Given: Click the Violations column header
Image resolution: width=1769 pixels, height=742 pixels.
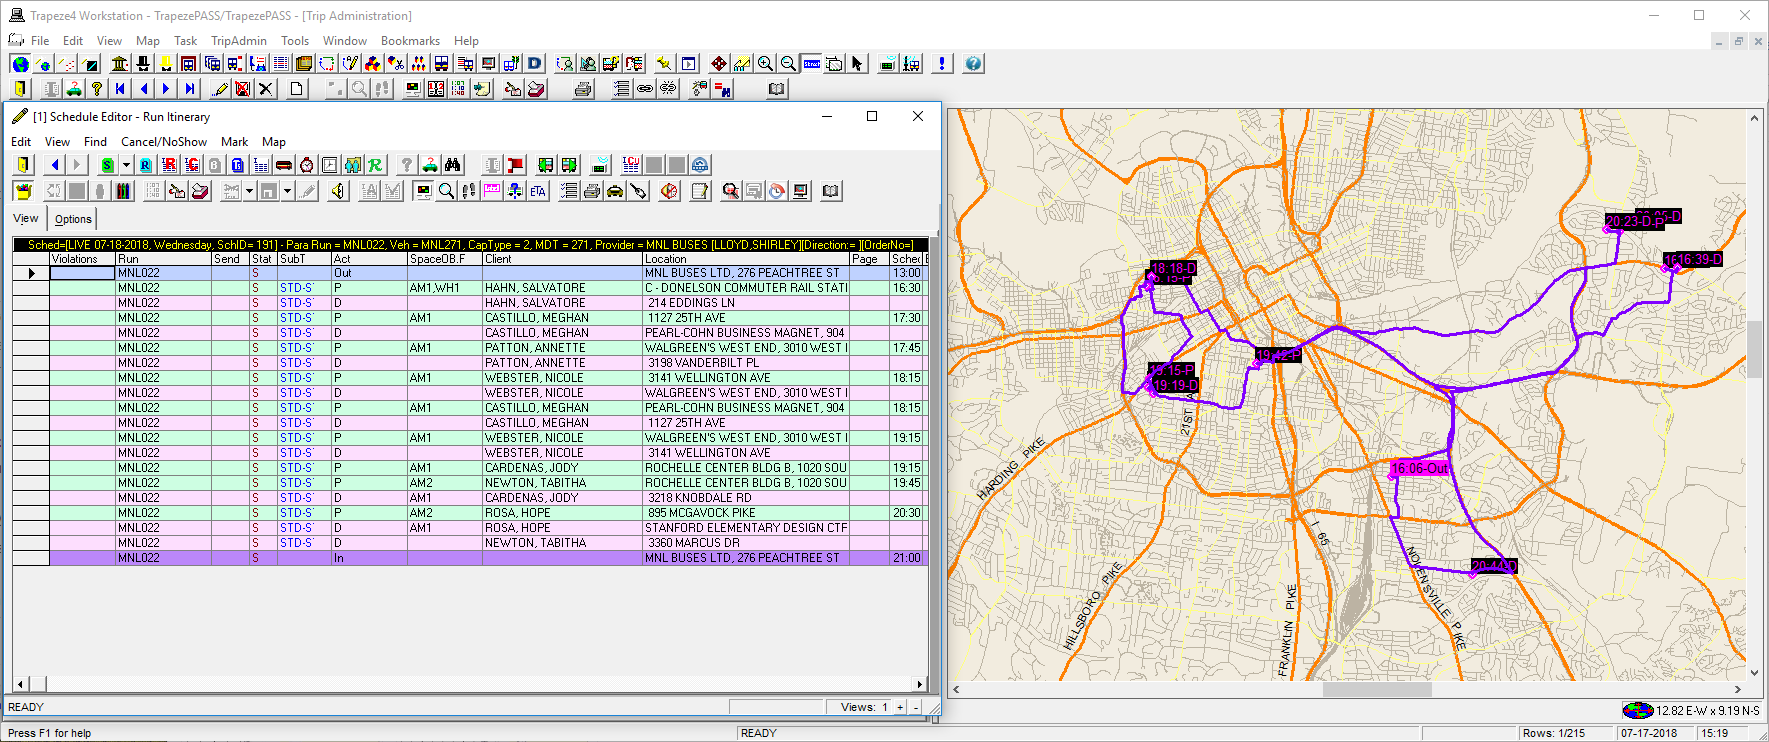Looking at the screenshot, I should tap(82, 259).
